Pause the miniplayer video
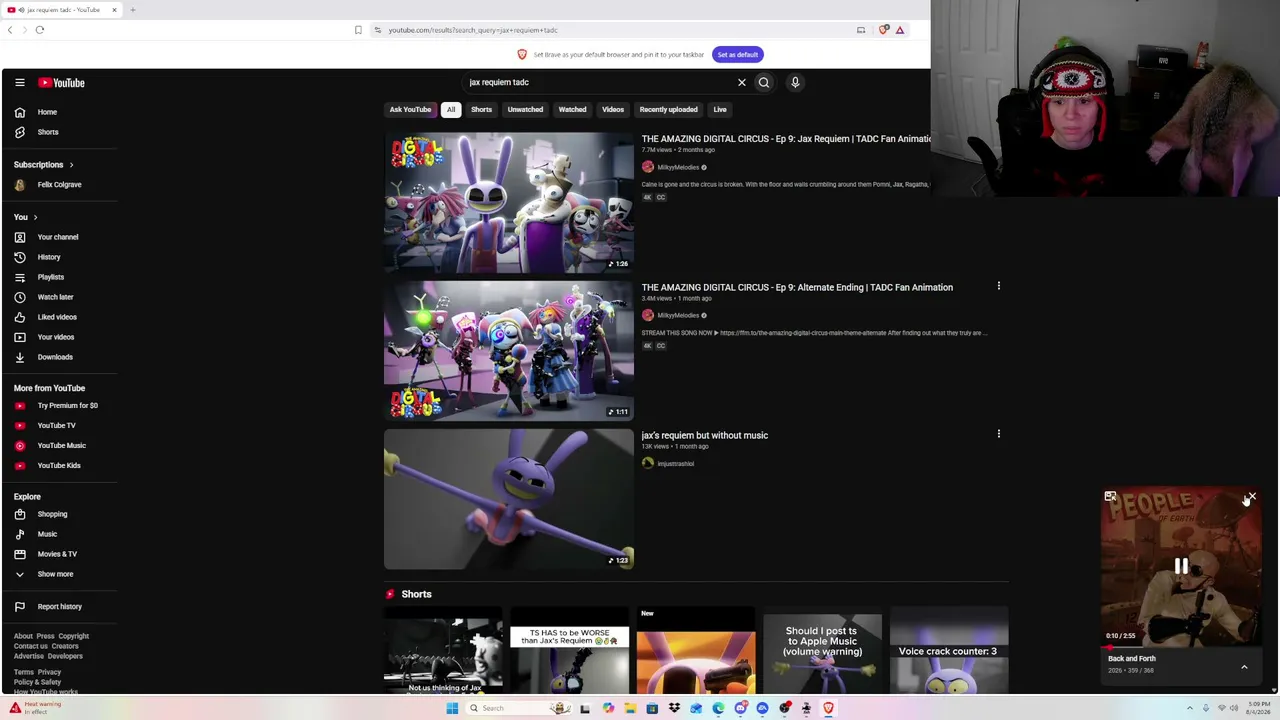 1181,566
